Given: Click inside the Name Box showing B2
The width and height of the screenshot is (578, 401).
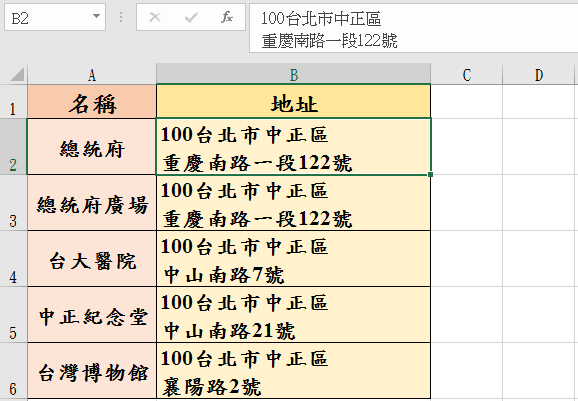Looking at the screenshot, I should (48, 17).
